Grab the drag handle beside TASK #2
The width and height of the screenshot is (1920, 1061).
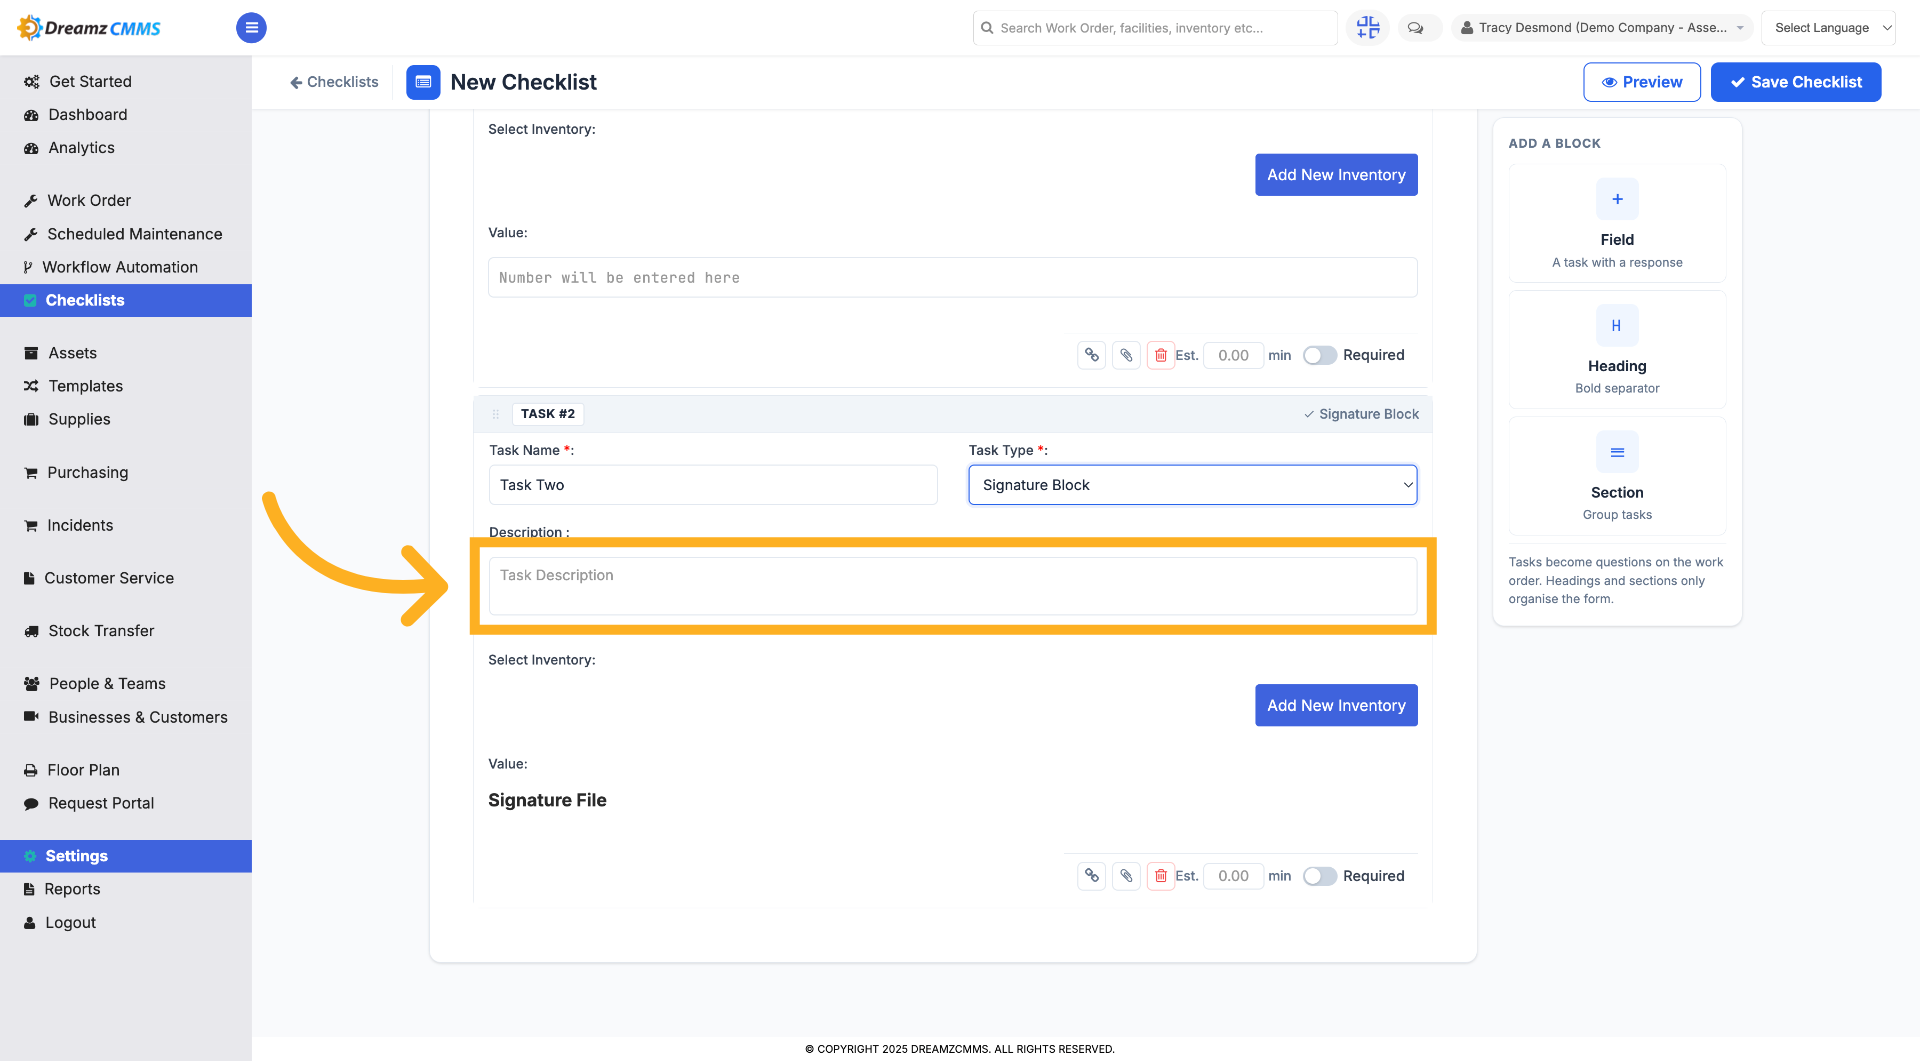495,414
